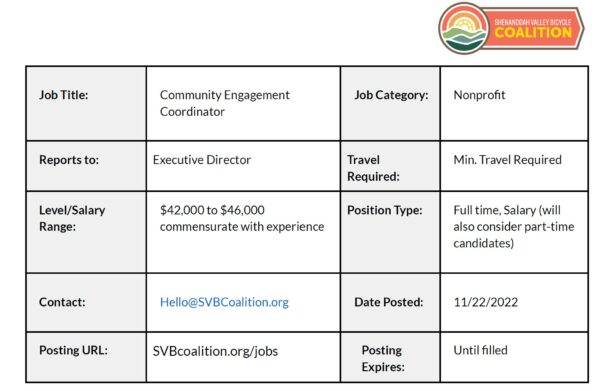
Task: Select the Travel Required label cell
Action: (390, 166)
